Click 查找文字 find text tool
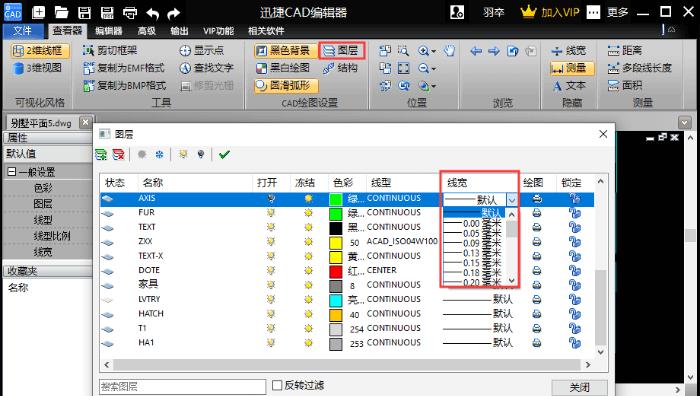700x396 pixels. [x=206, y=68]
